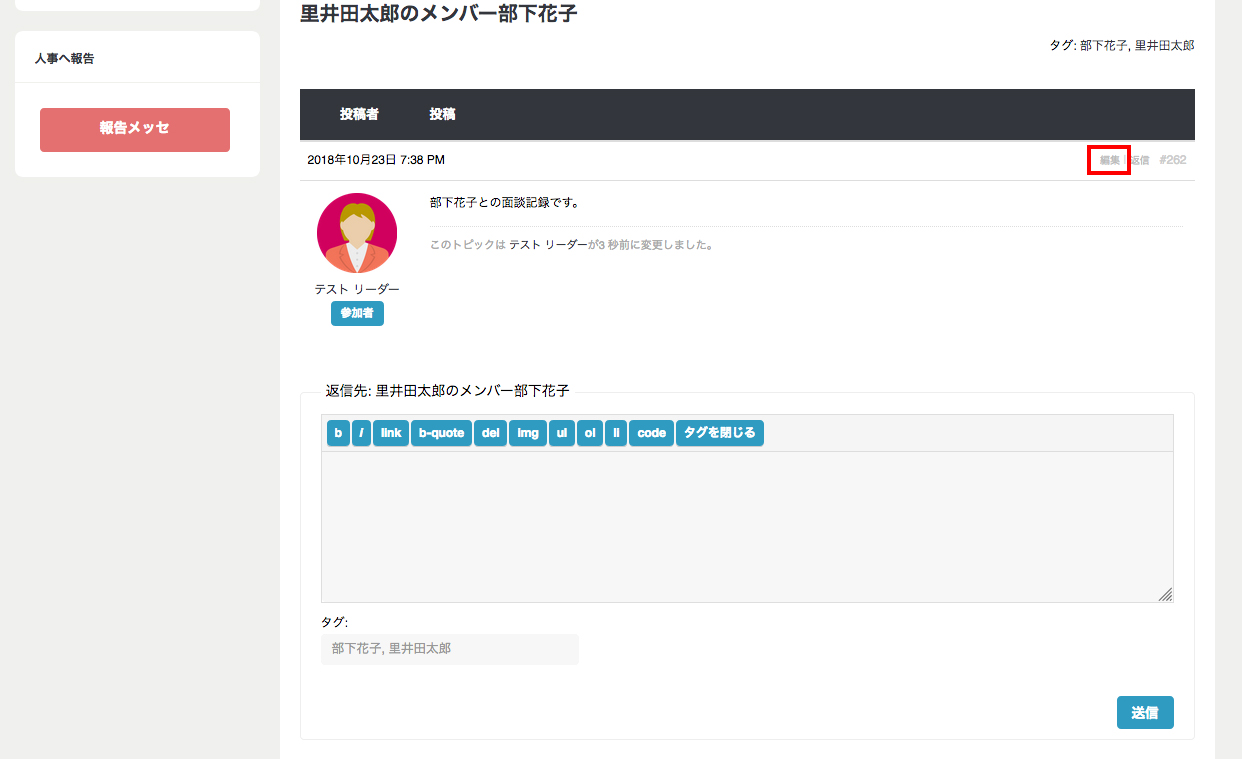Insert a hyperlink using 'link' button
Image resolution: width=1242 pixels, height=759 pixels.
391,433
